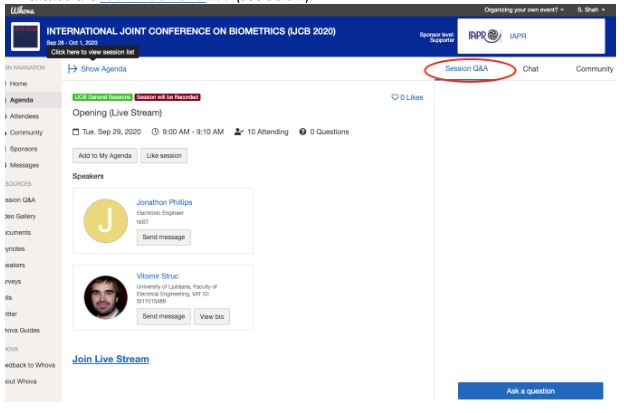Open the S. Shah account dropdown
This screenshot has width=624, height=413.
click(x=591, y=10)
